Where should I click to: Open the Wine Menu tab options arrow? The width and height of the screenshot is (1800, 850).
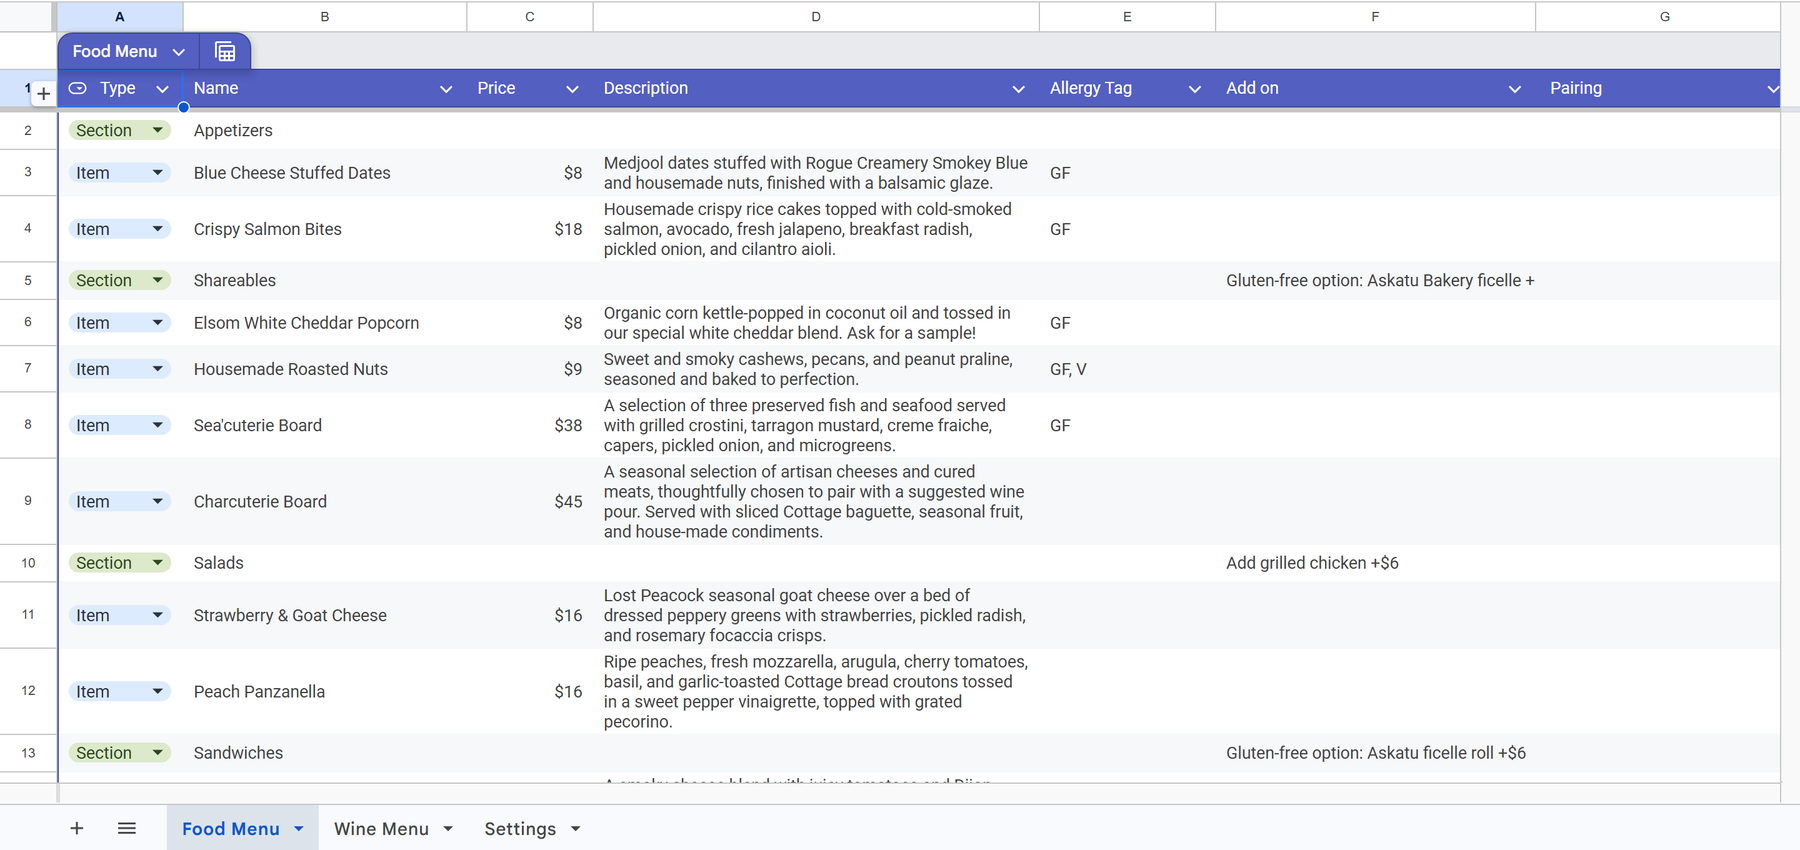448,829
